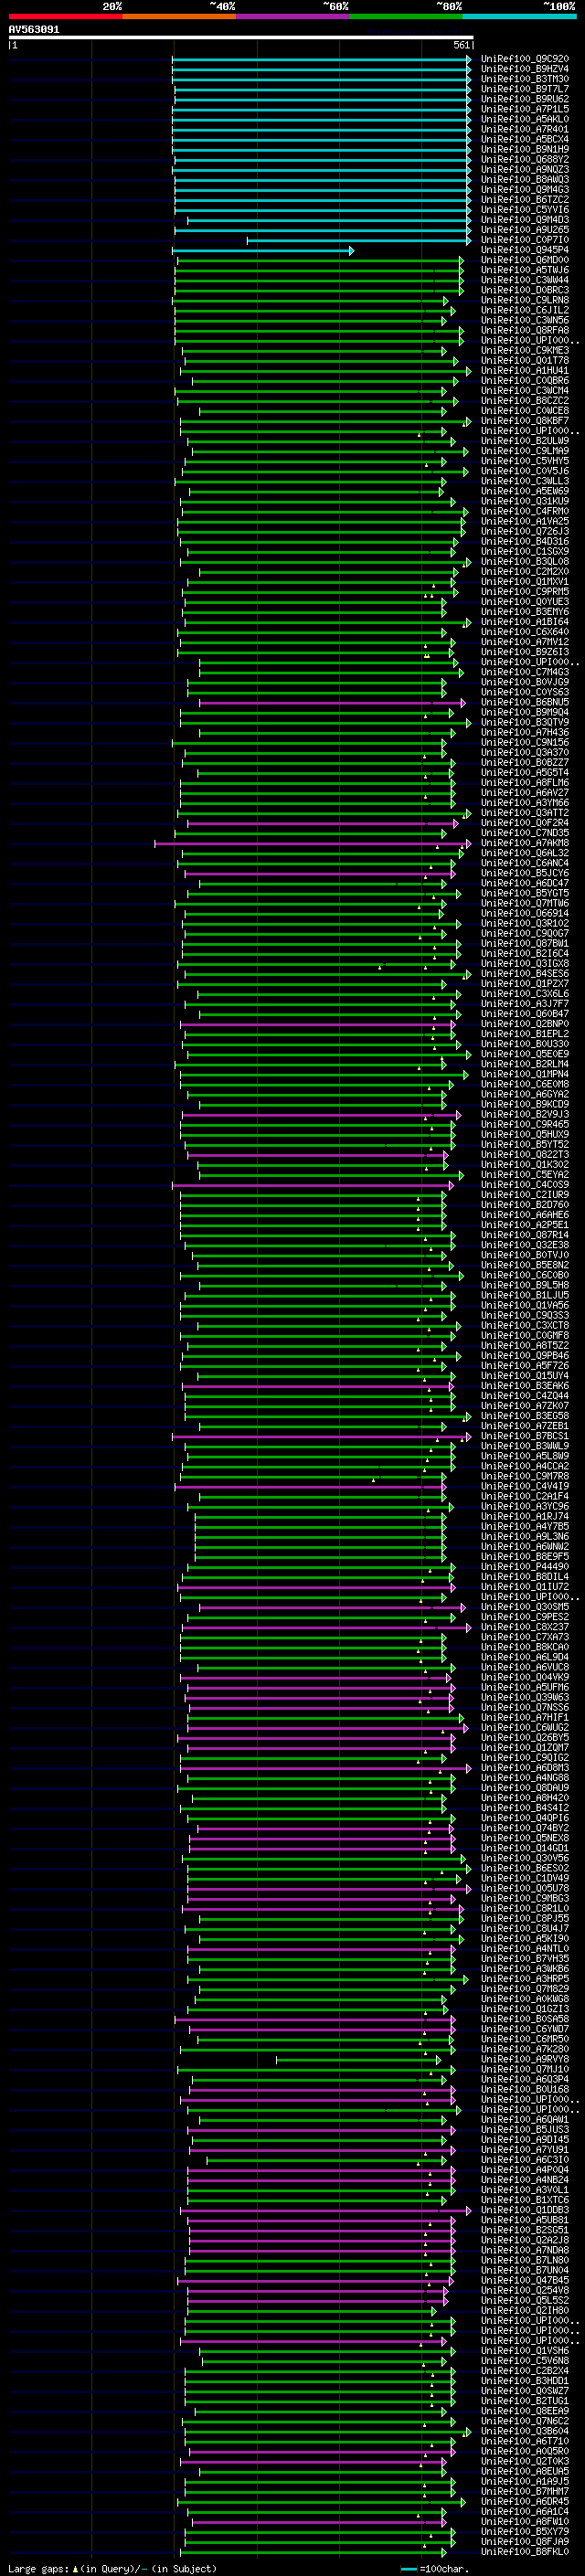Open hit UniRef100_Q8RFA8
The height and width of the screenshot is (2576, 585).
pyautogui.click(x=525, y=330)
